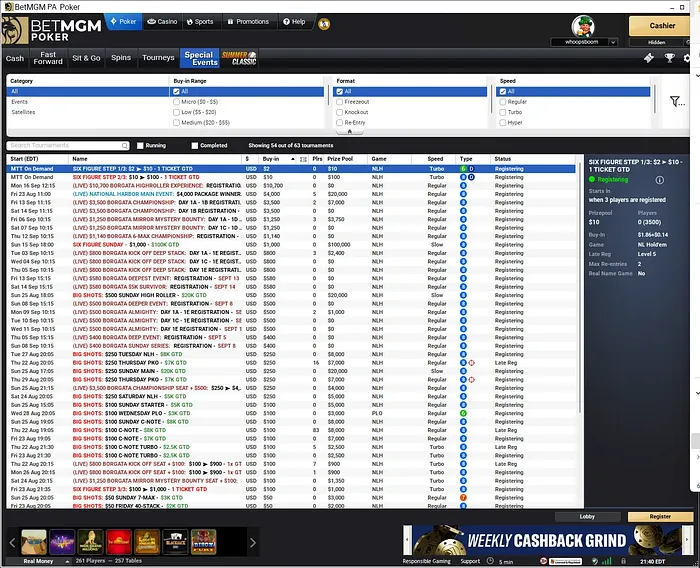Click the padlock icon in status bar
The height and width of the screenshot is (568, 700).
pos(623,561)
